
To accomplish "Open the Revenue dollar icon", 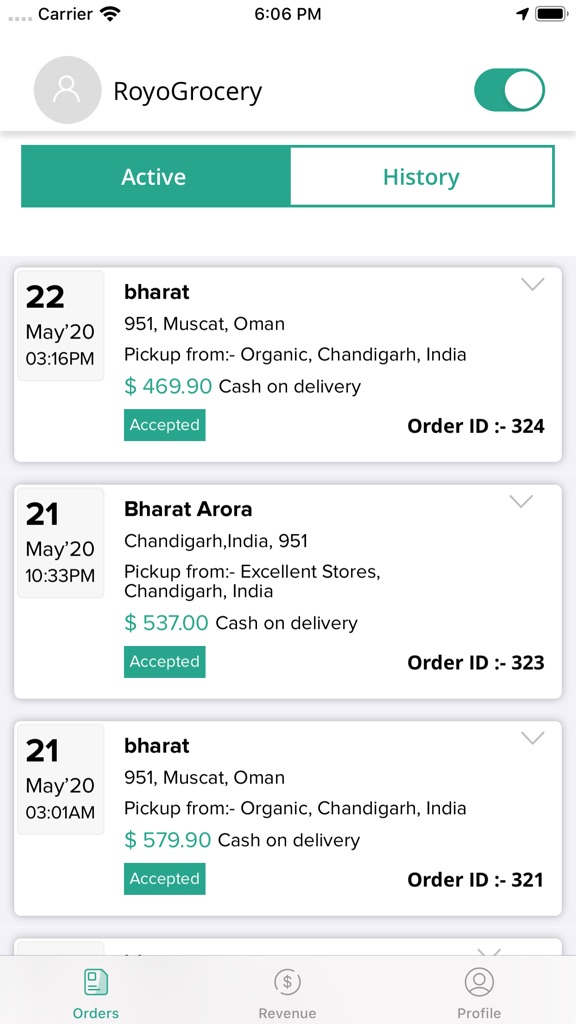I will tap(287, 982).
